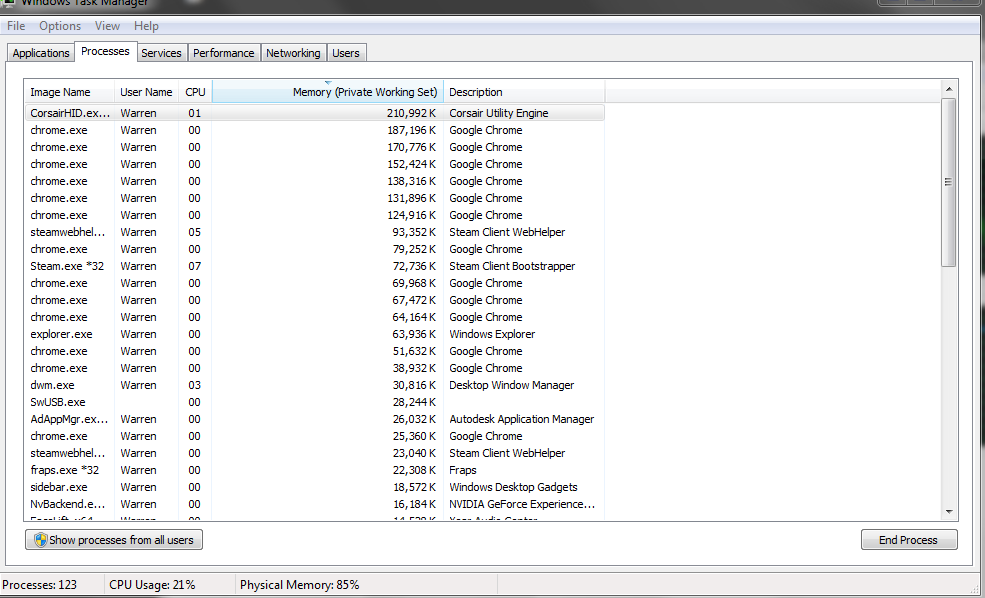985x598 pixels.
Task: Click the Autodesk Application Manager description
Action: (521, 418)
